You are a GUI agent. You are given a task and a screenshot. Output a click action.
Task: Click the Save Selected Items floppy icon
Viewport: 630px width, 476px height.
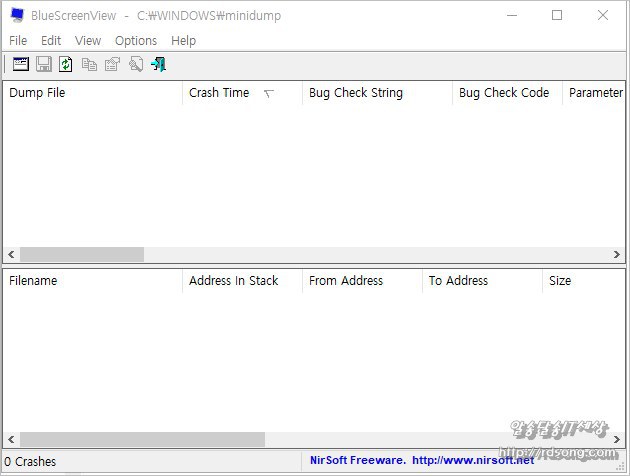click(43, 64)
